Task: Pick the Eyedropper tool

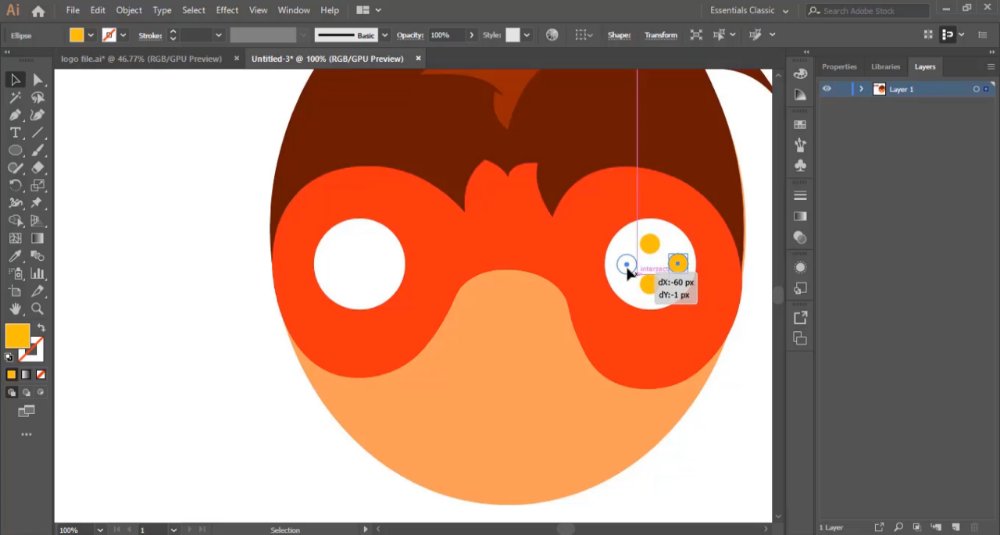Action: [15, 256]
